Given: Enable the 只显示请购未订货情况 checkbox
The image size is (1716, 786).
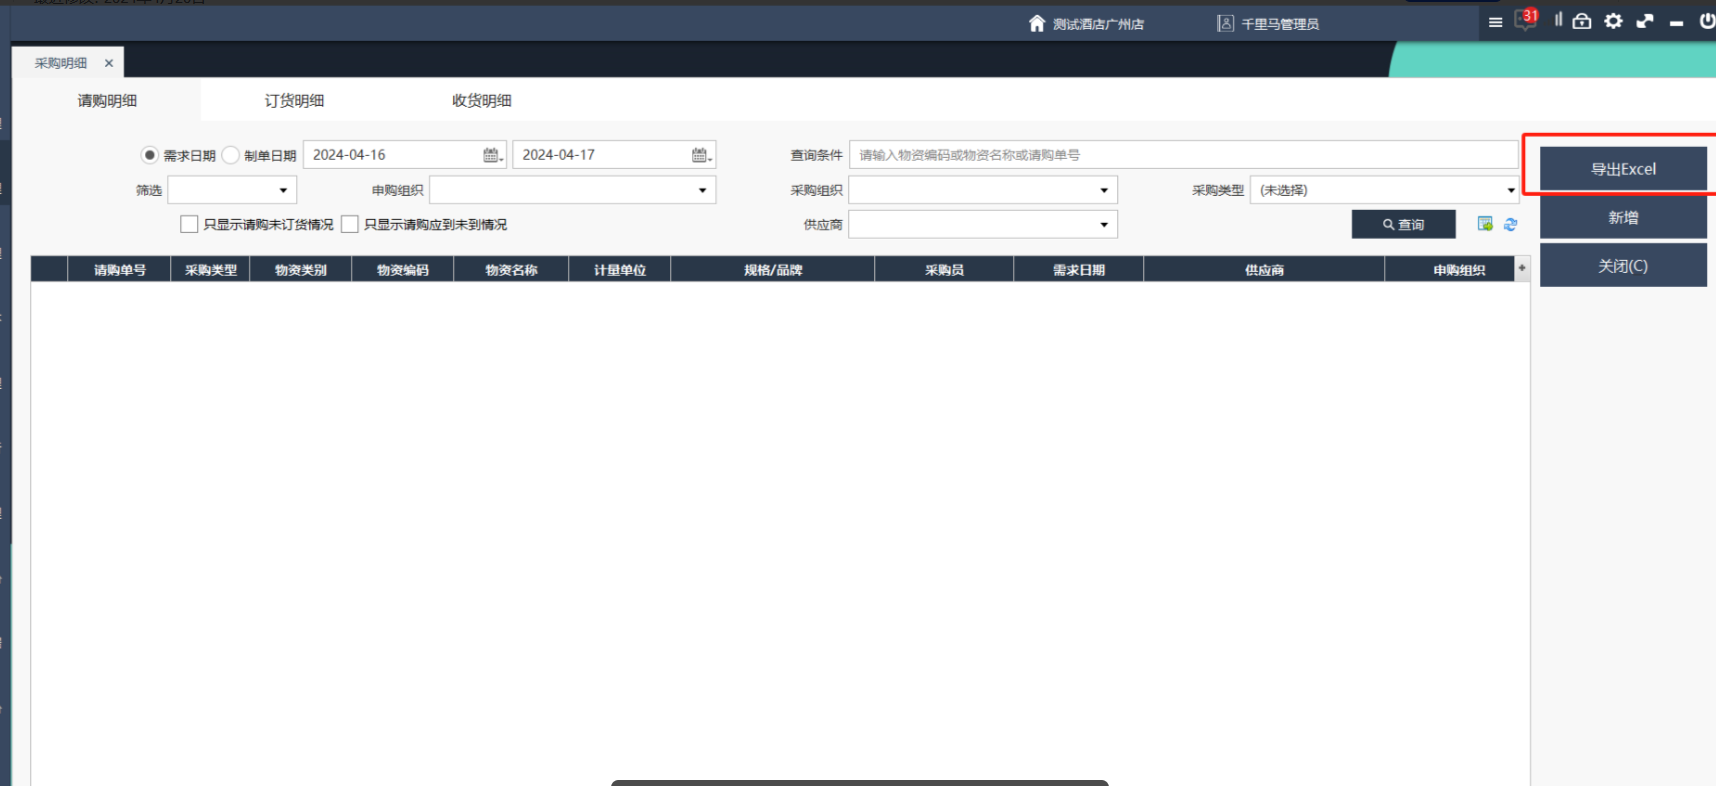Looking at the screenshot, I should 189,224.
